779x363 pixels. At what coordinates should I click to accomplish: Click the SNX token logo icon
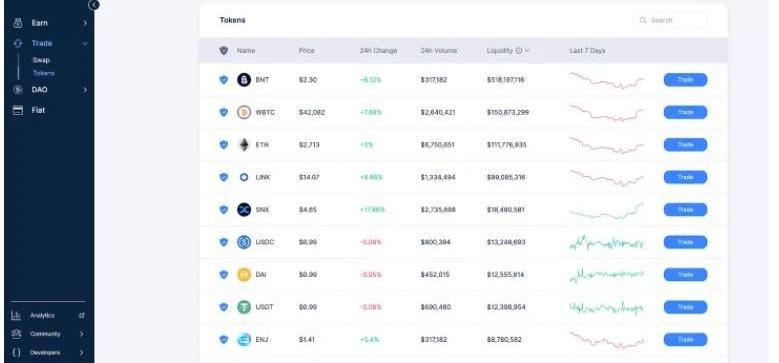(x=244, y=210)
